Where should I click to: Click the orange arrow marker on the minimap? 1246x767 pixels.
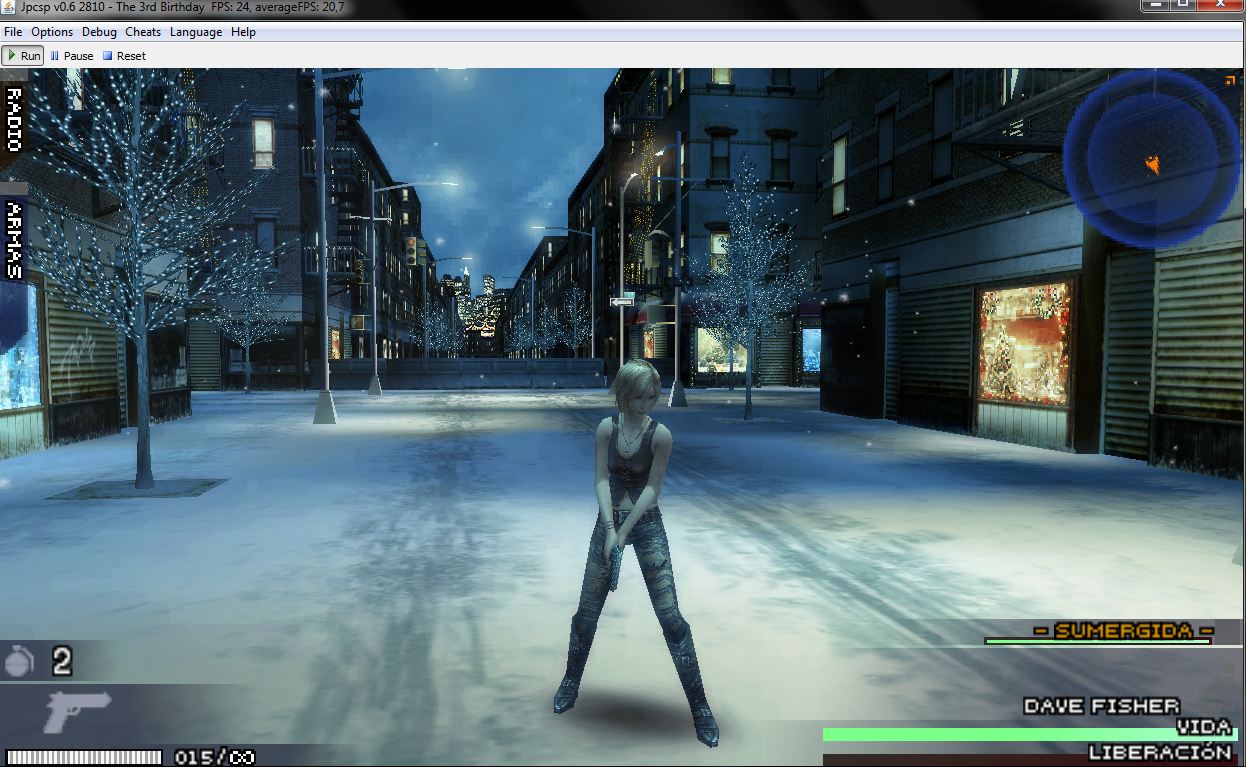[x=1153, y=163]
